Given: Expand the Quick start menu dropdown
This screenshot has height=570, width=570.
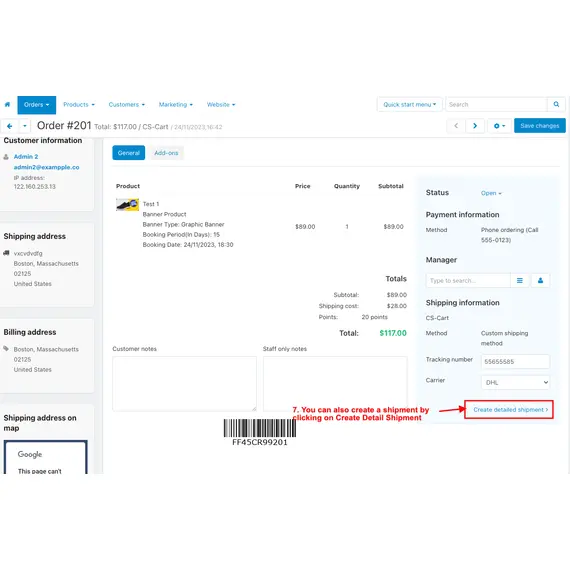Looking at the screenshot, I should pyautogui.click(x=409, y=105).
